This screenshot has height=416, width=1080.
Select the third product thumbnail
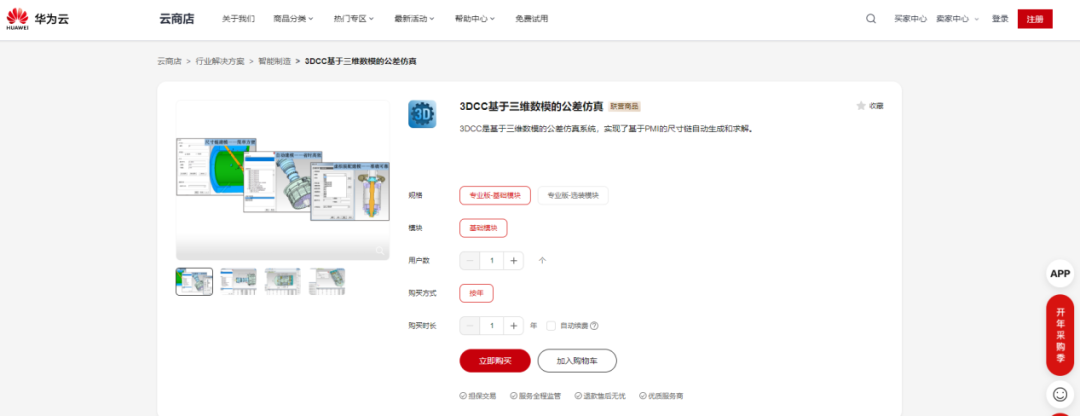point(282,282)
